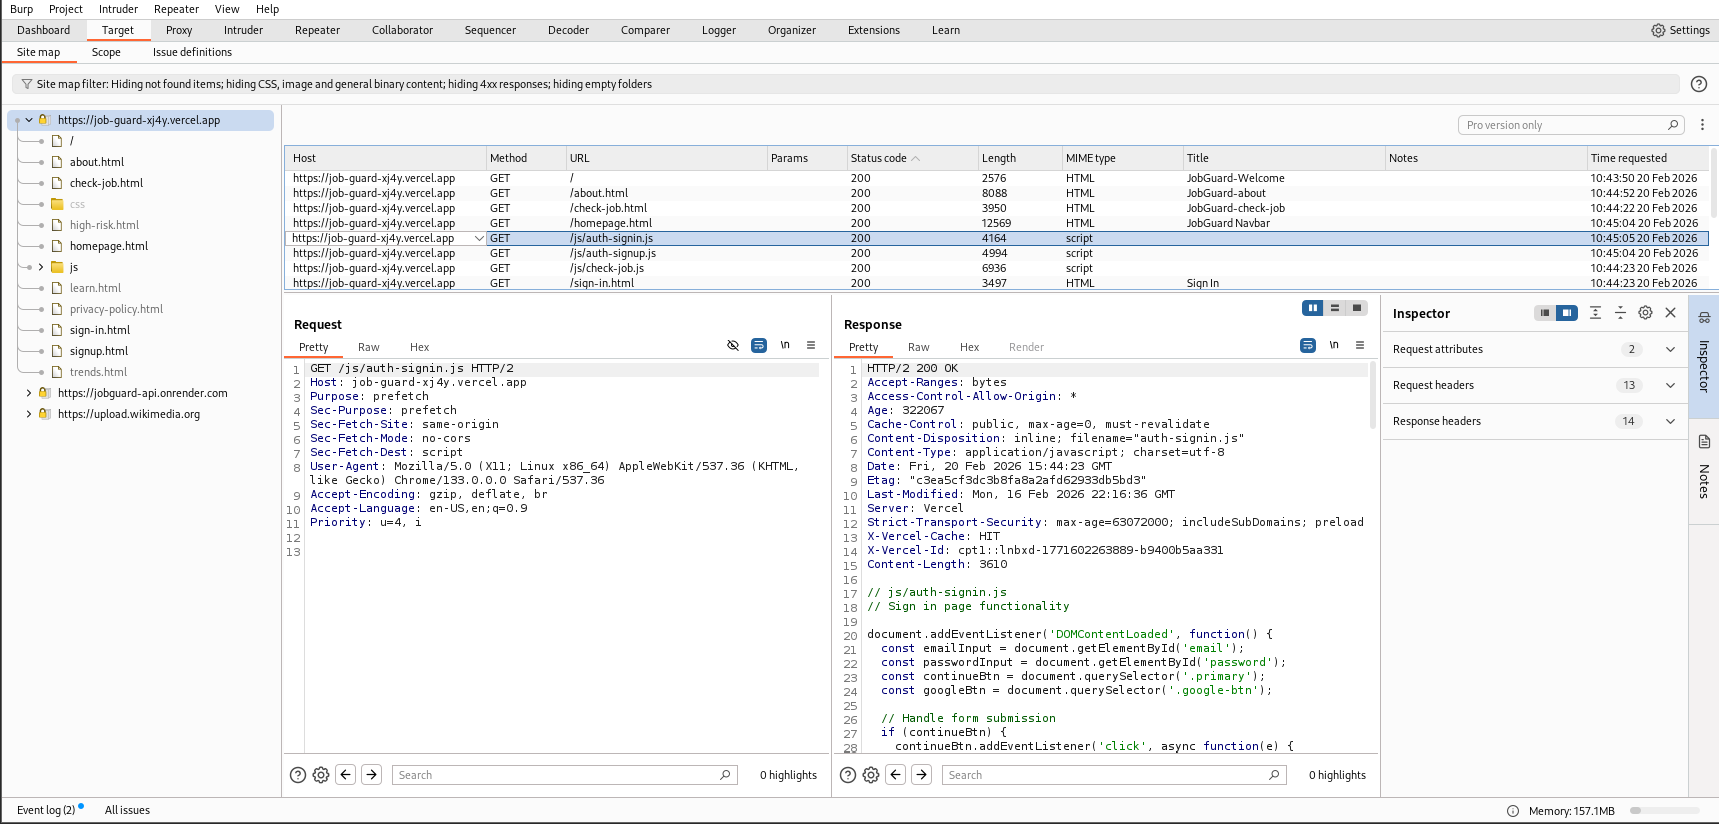This screenshot has height=824, width=1719.
Task: Open the Response panel search settings gear
Action: tap(871, 775)
